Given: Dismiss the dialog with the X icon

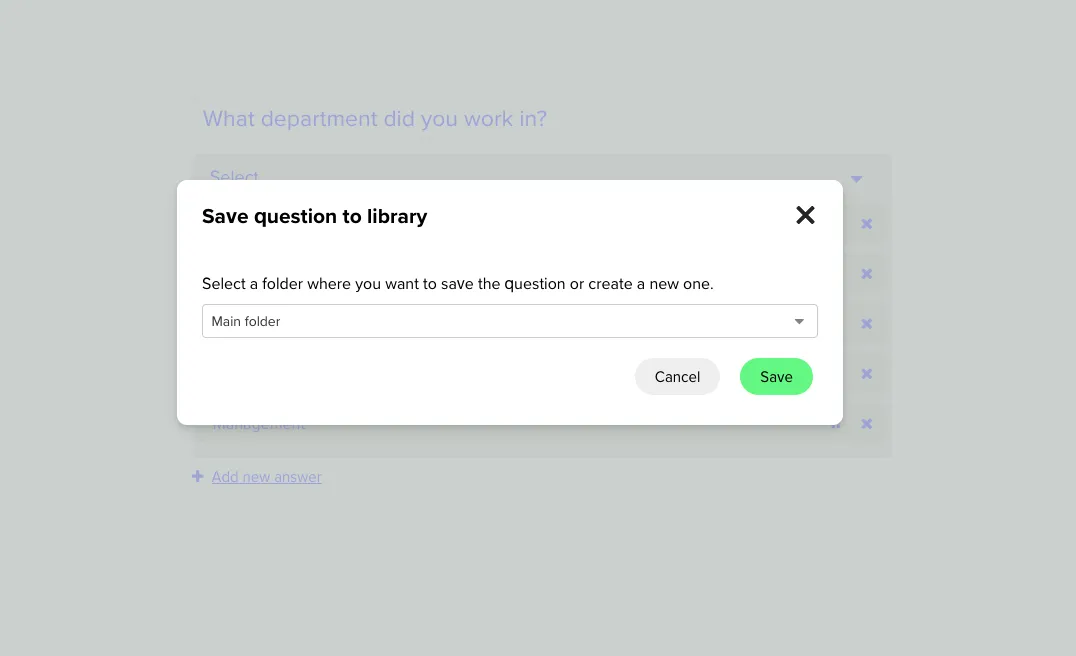Looking at the screenshot, I should [805, 215].
